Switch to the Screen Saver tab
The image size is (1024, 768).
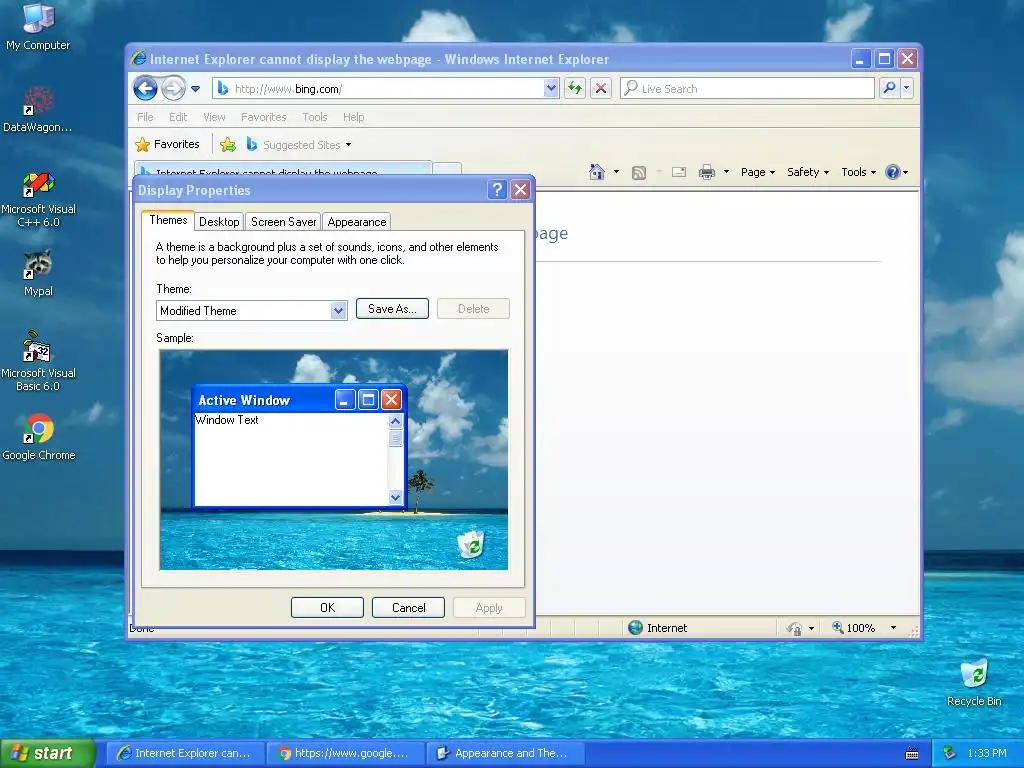click(283, 222)
